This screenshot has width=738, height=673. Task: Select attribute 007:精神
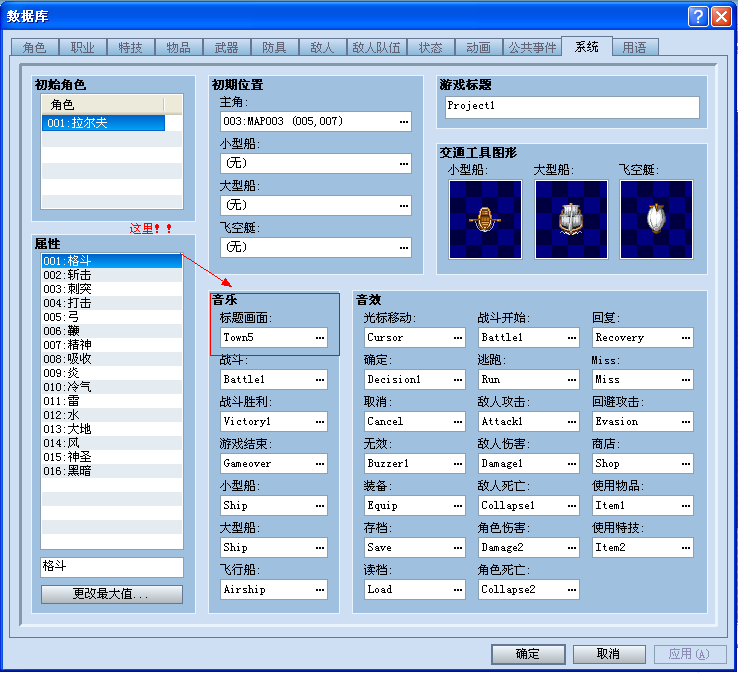(x=112, y=345)
